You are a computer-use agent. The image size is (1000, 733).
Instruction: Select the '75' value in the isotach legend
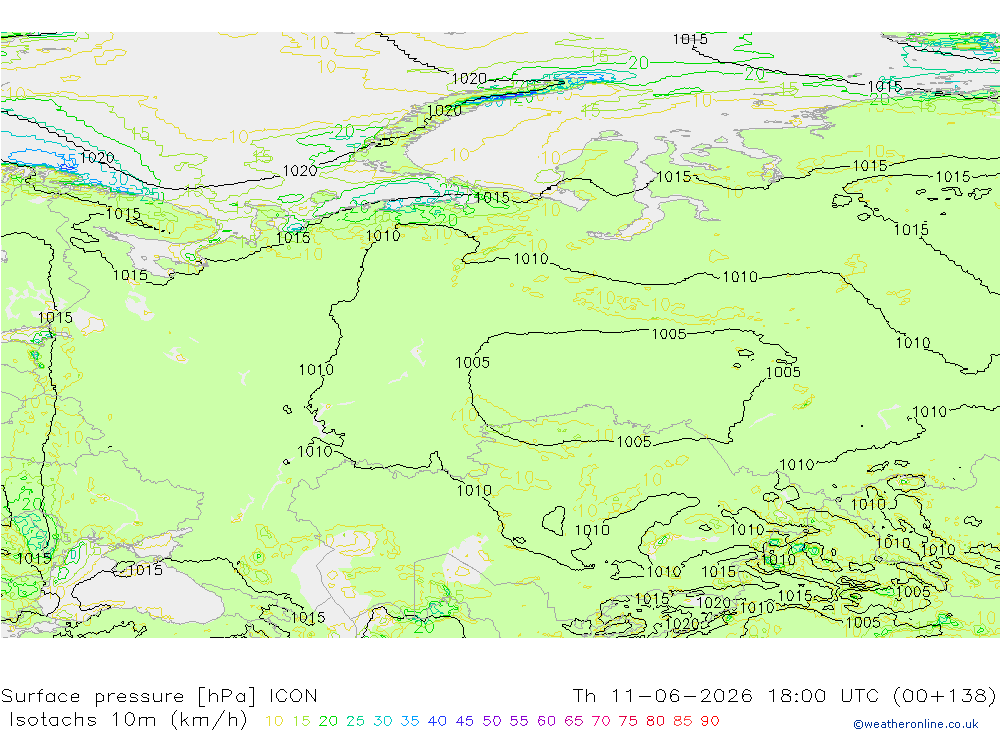(628, 721)
